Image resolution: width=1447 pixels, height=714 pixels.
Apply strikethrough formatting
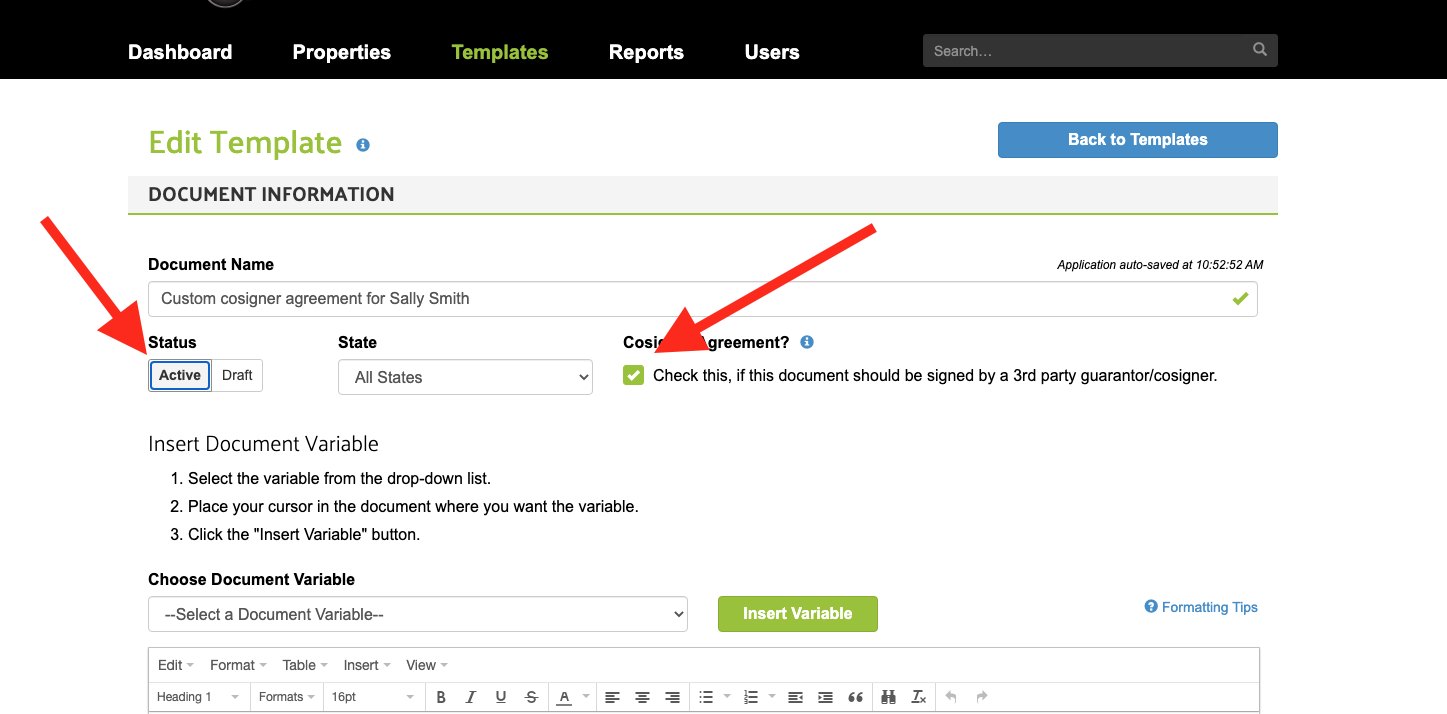tap(531, 697)
